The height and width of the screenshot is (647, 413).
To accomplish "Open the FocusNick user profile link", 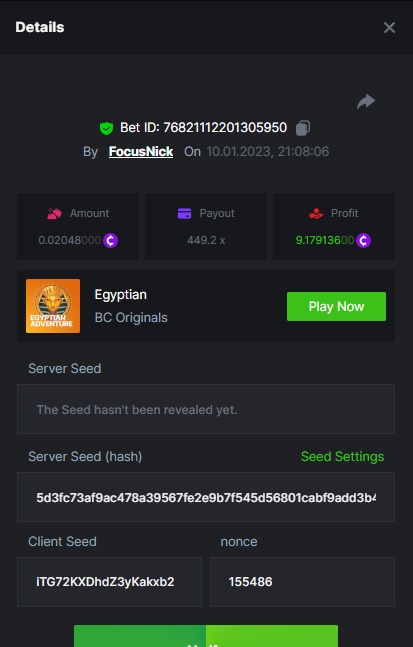I will coord(141,151).
